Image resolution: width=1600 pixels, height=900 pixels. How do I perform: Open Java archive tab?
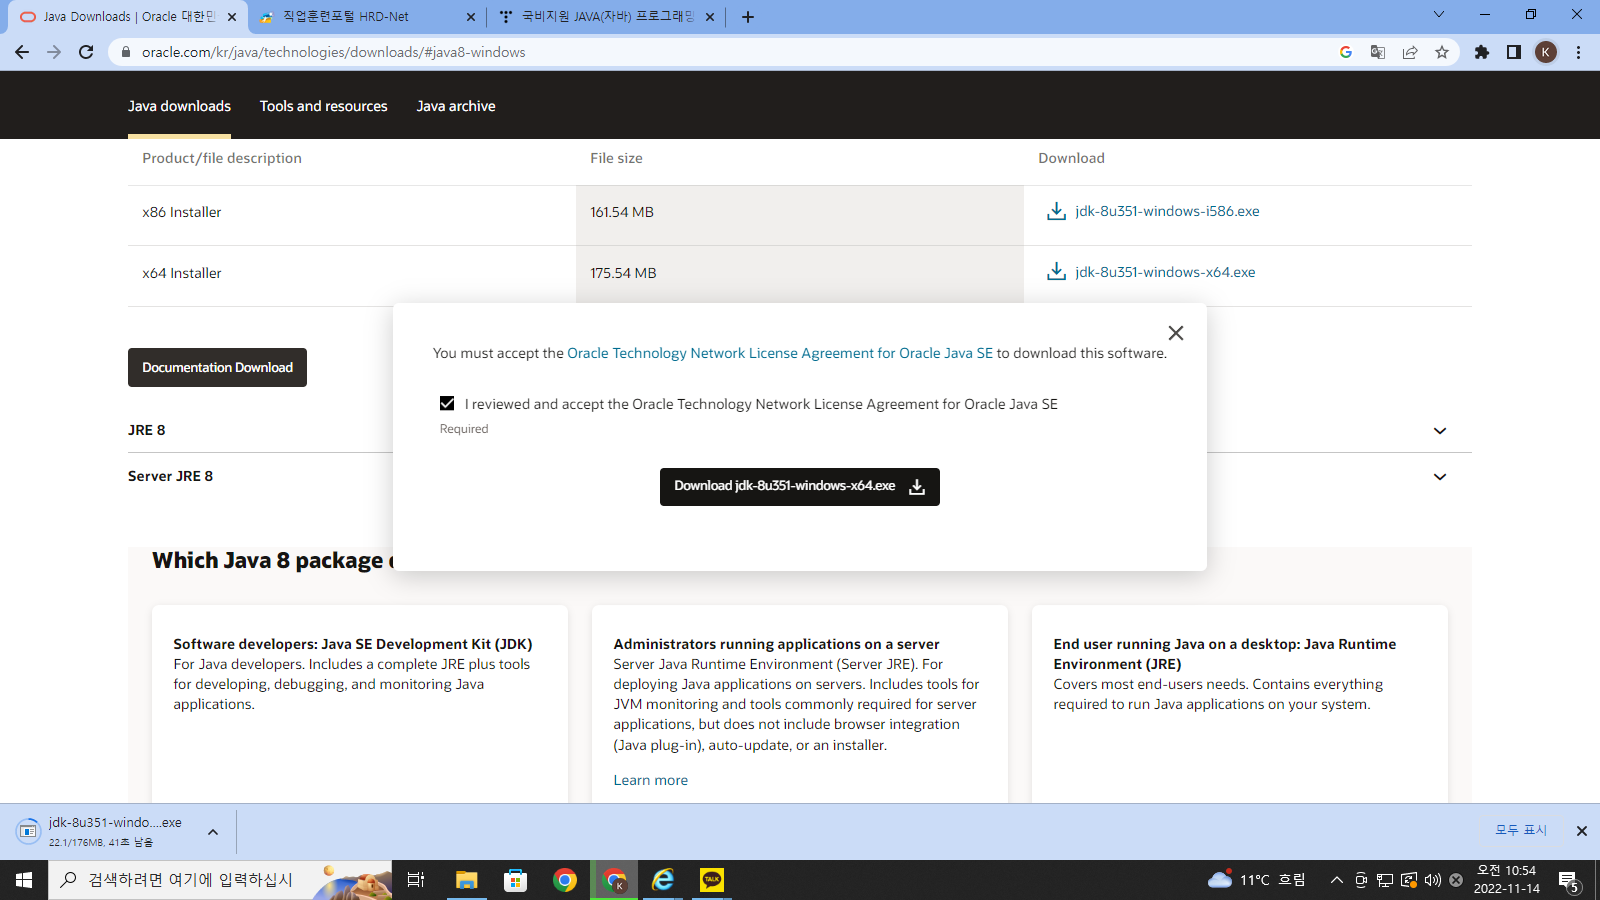point(456,106)
